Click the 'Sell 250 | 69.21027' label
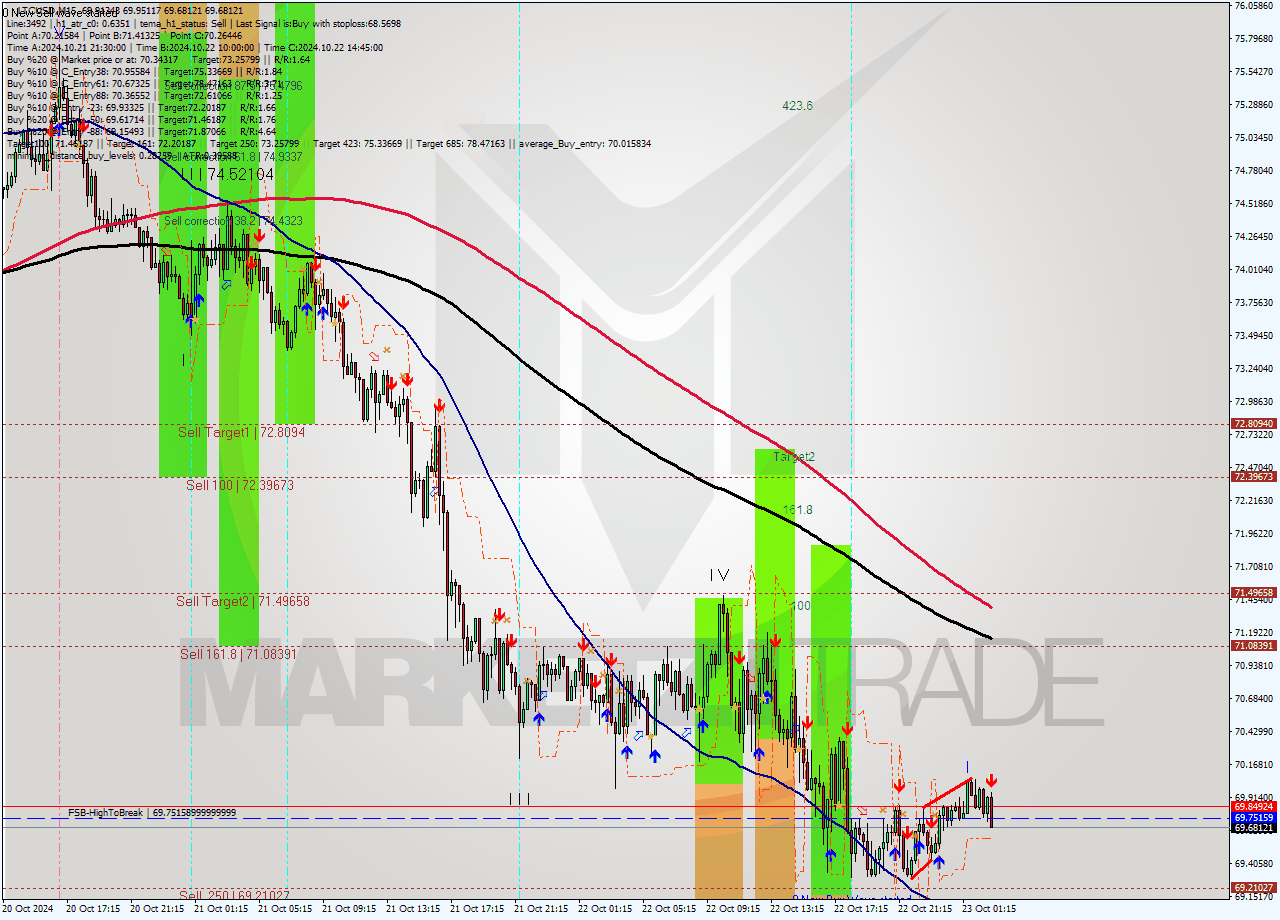The width and height of the screenshot is (1280, 920). point(235,895)
